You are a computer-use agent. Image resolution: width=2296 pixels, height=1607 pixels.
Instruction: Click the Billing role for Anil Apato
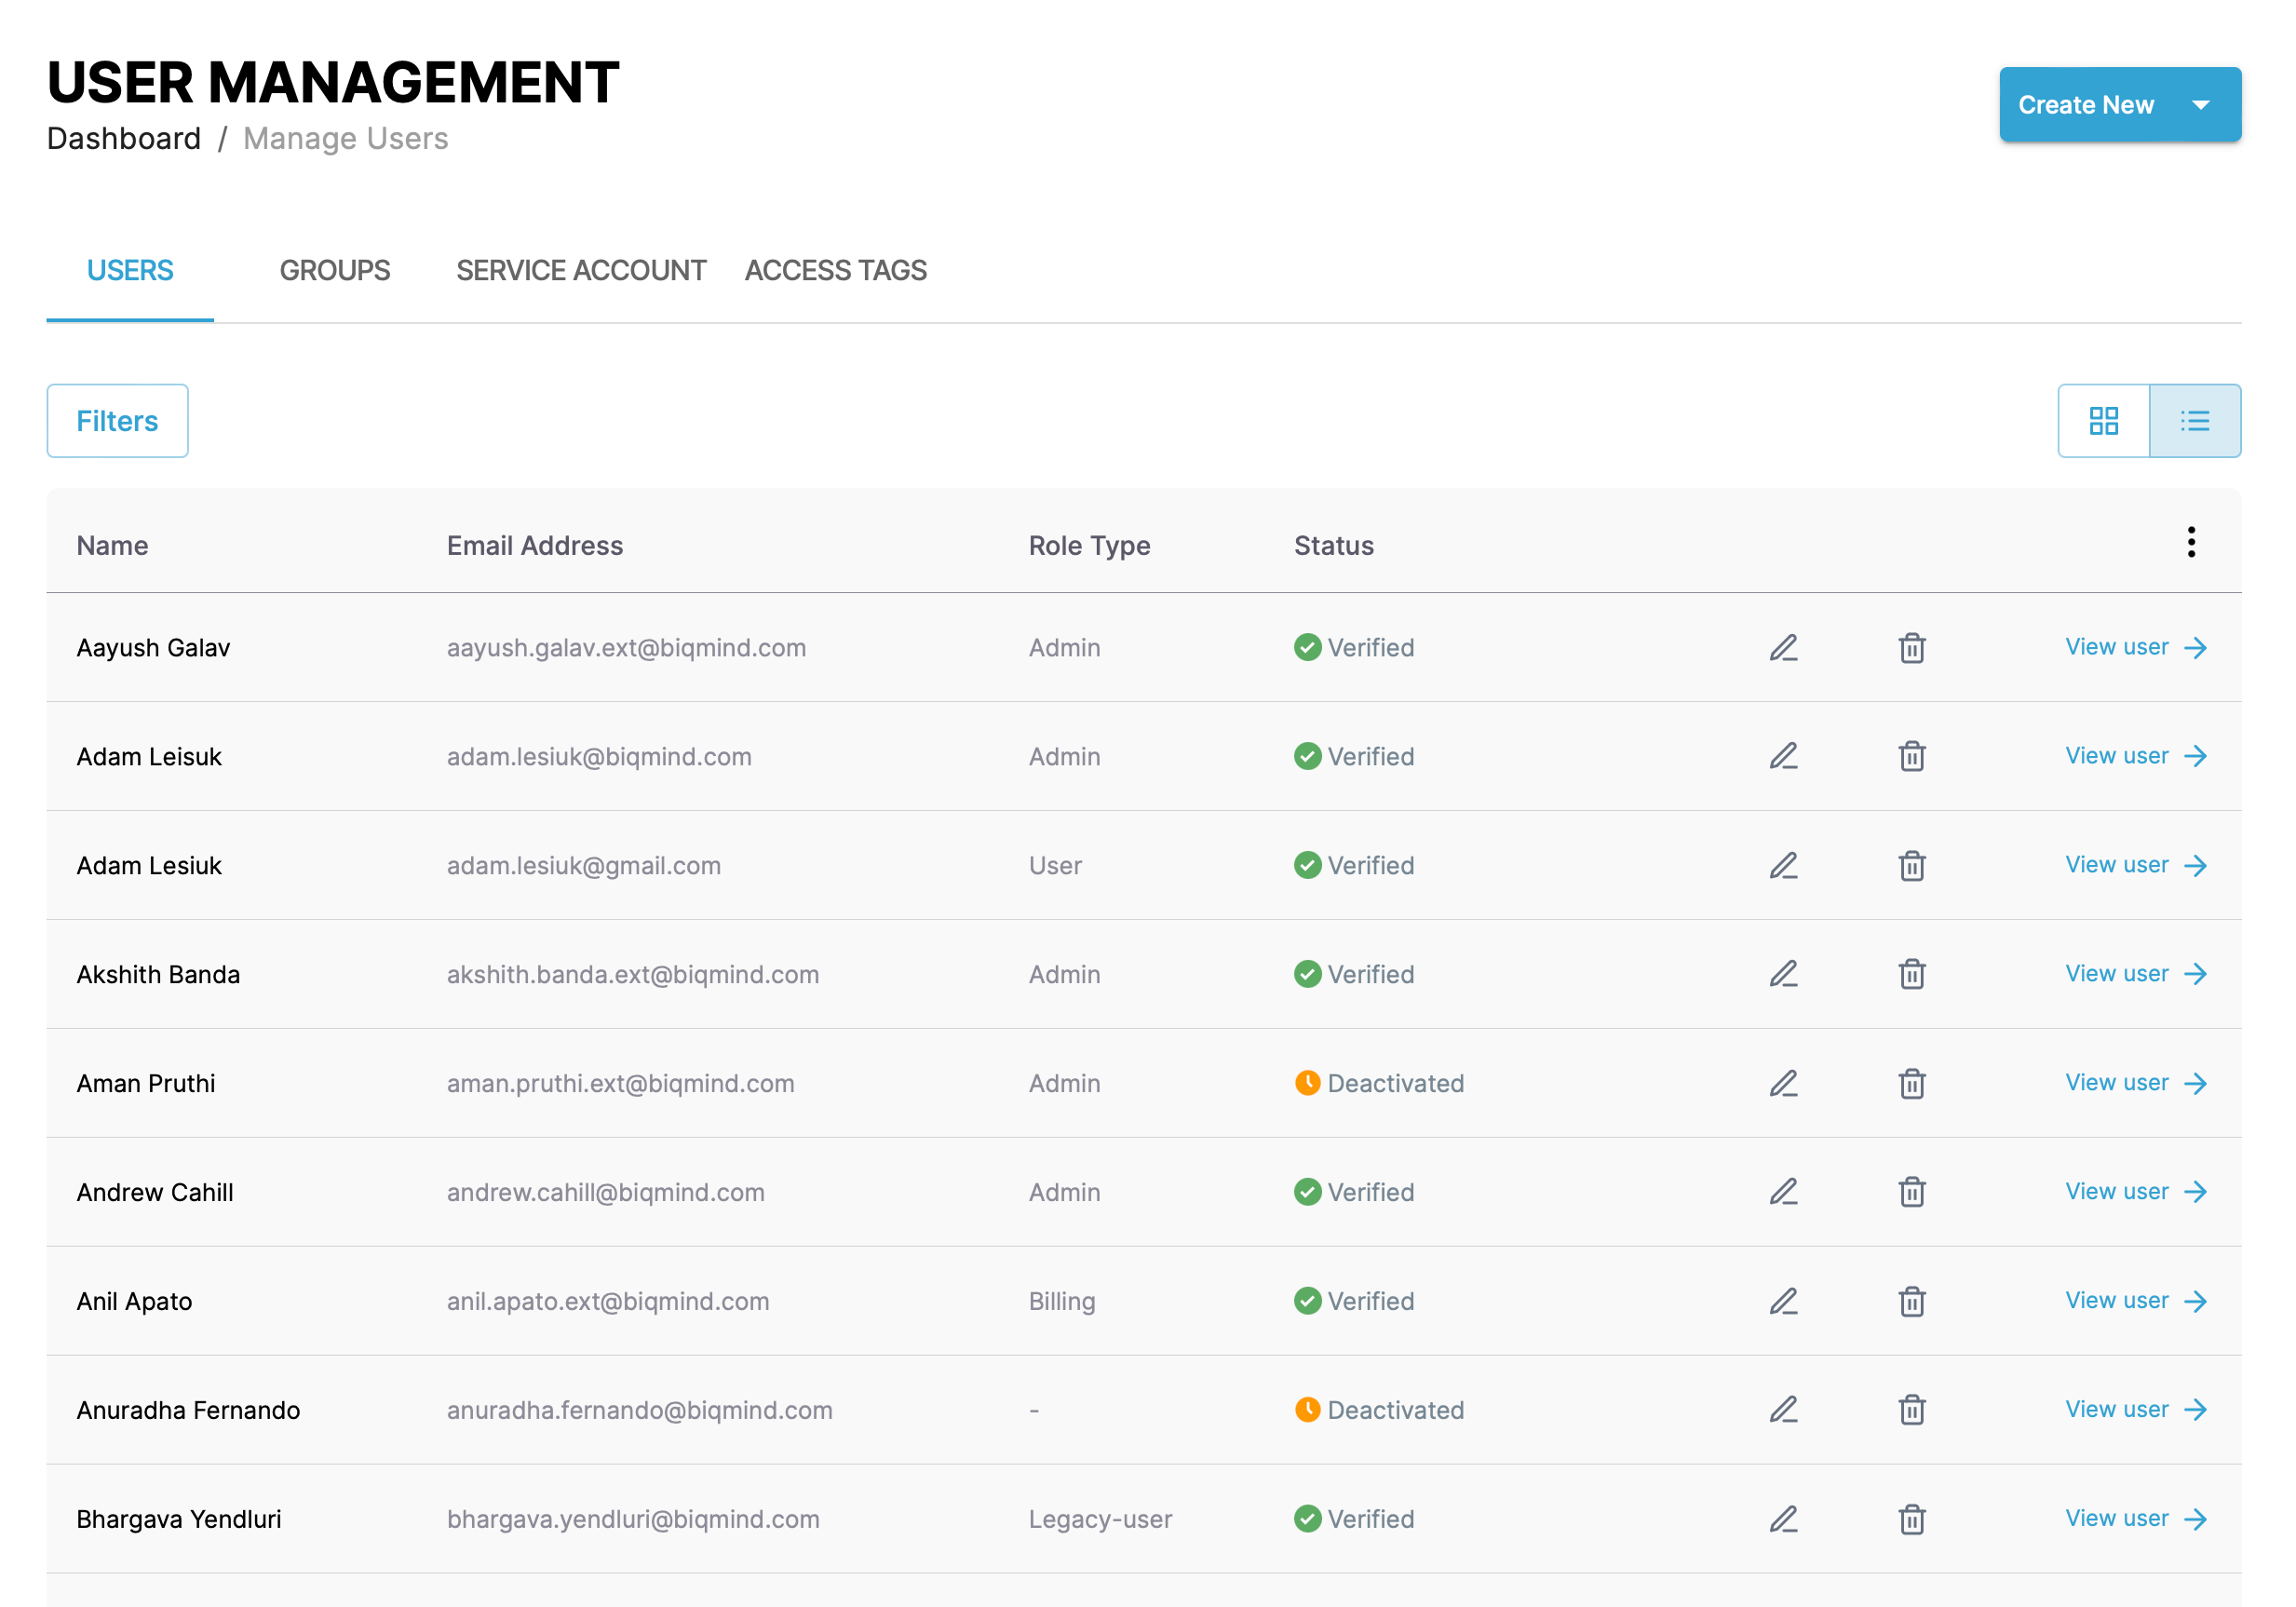coord(1062,1301)
